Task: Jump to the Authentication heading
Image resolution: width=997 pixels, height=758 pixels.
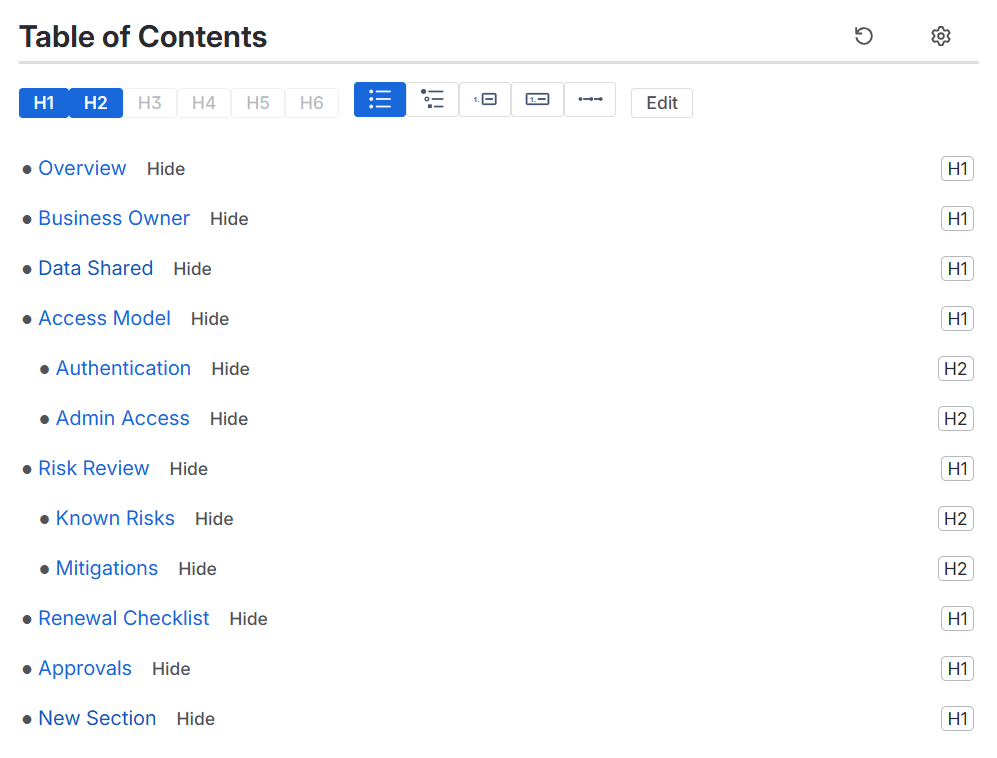Action: pyautogui.click(x=123, y=368)
